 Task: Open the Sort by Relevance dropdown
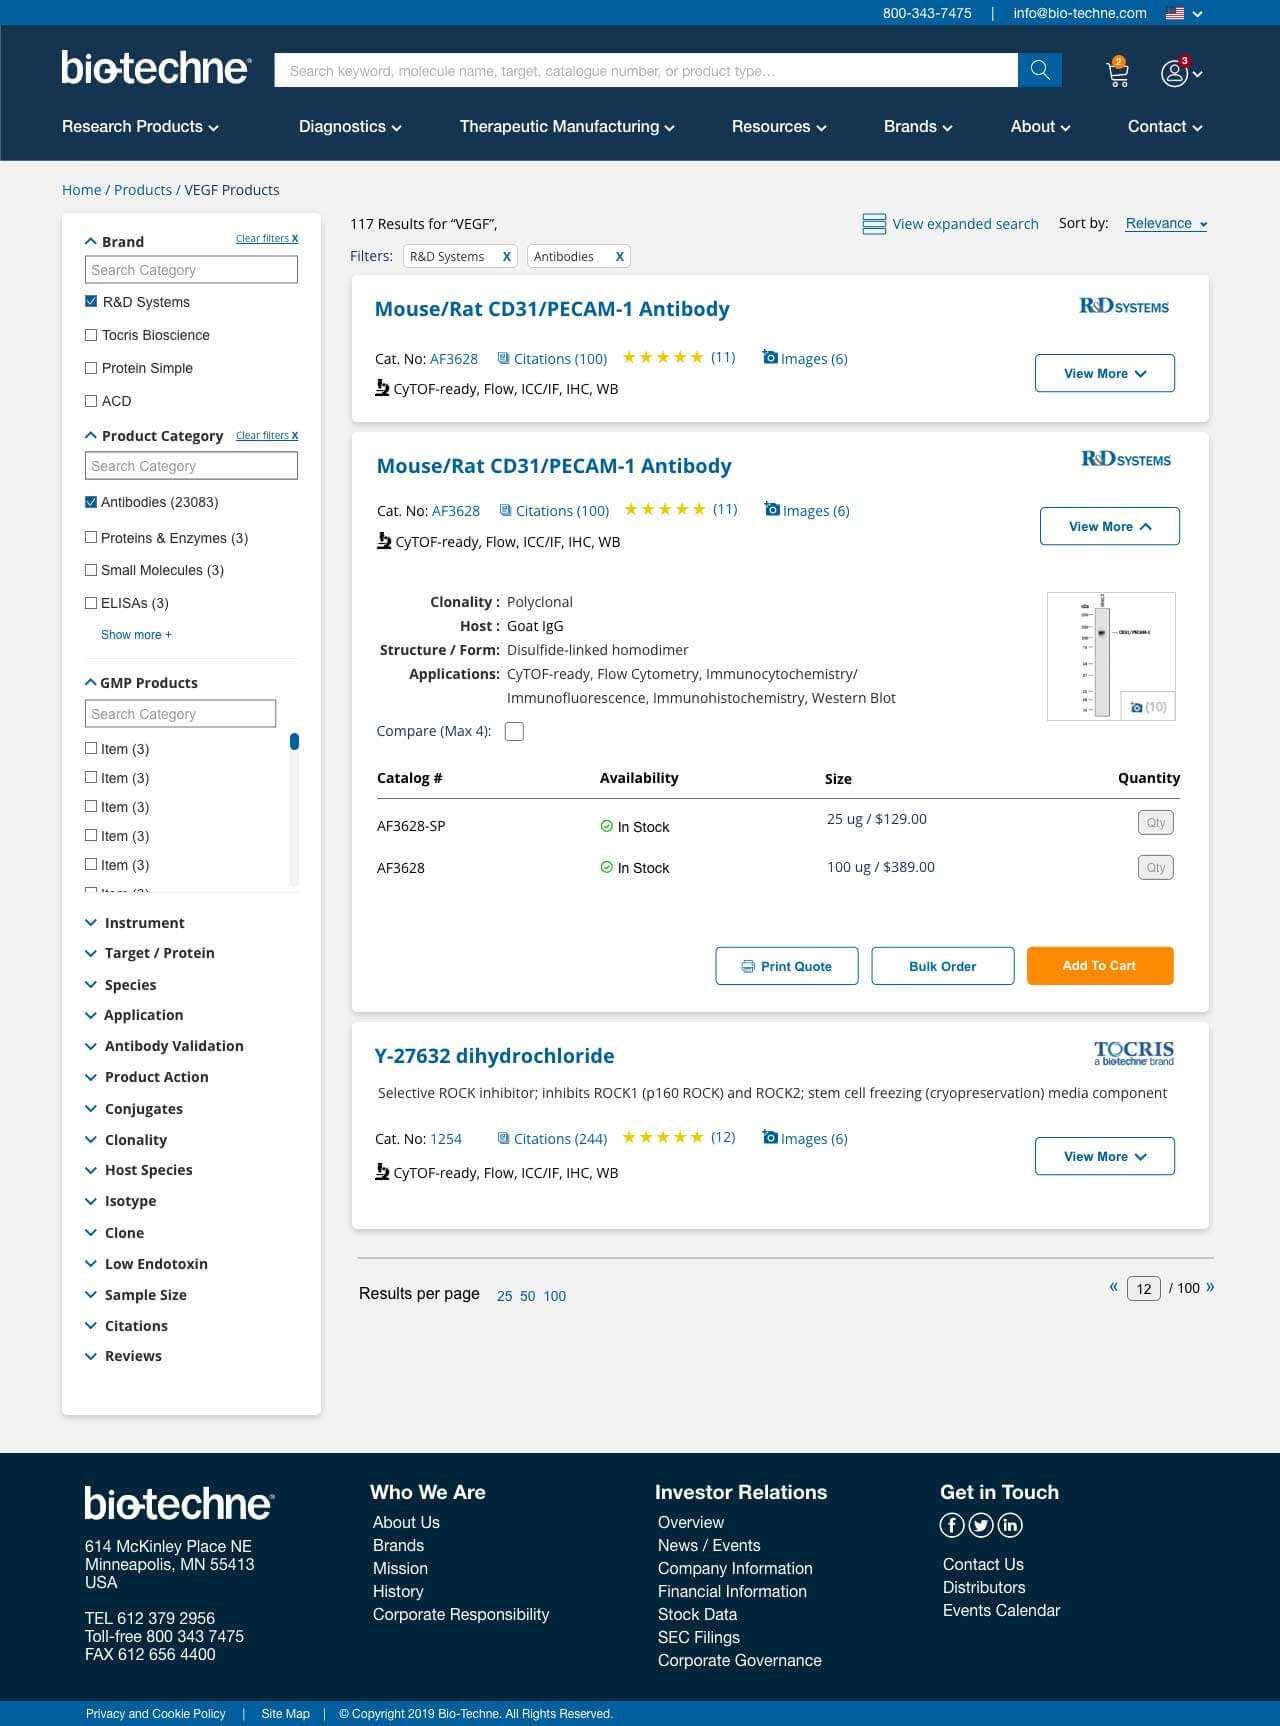[x=1166, y=224]
